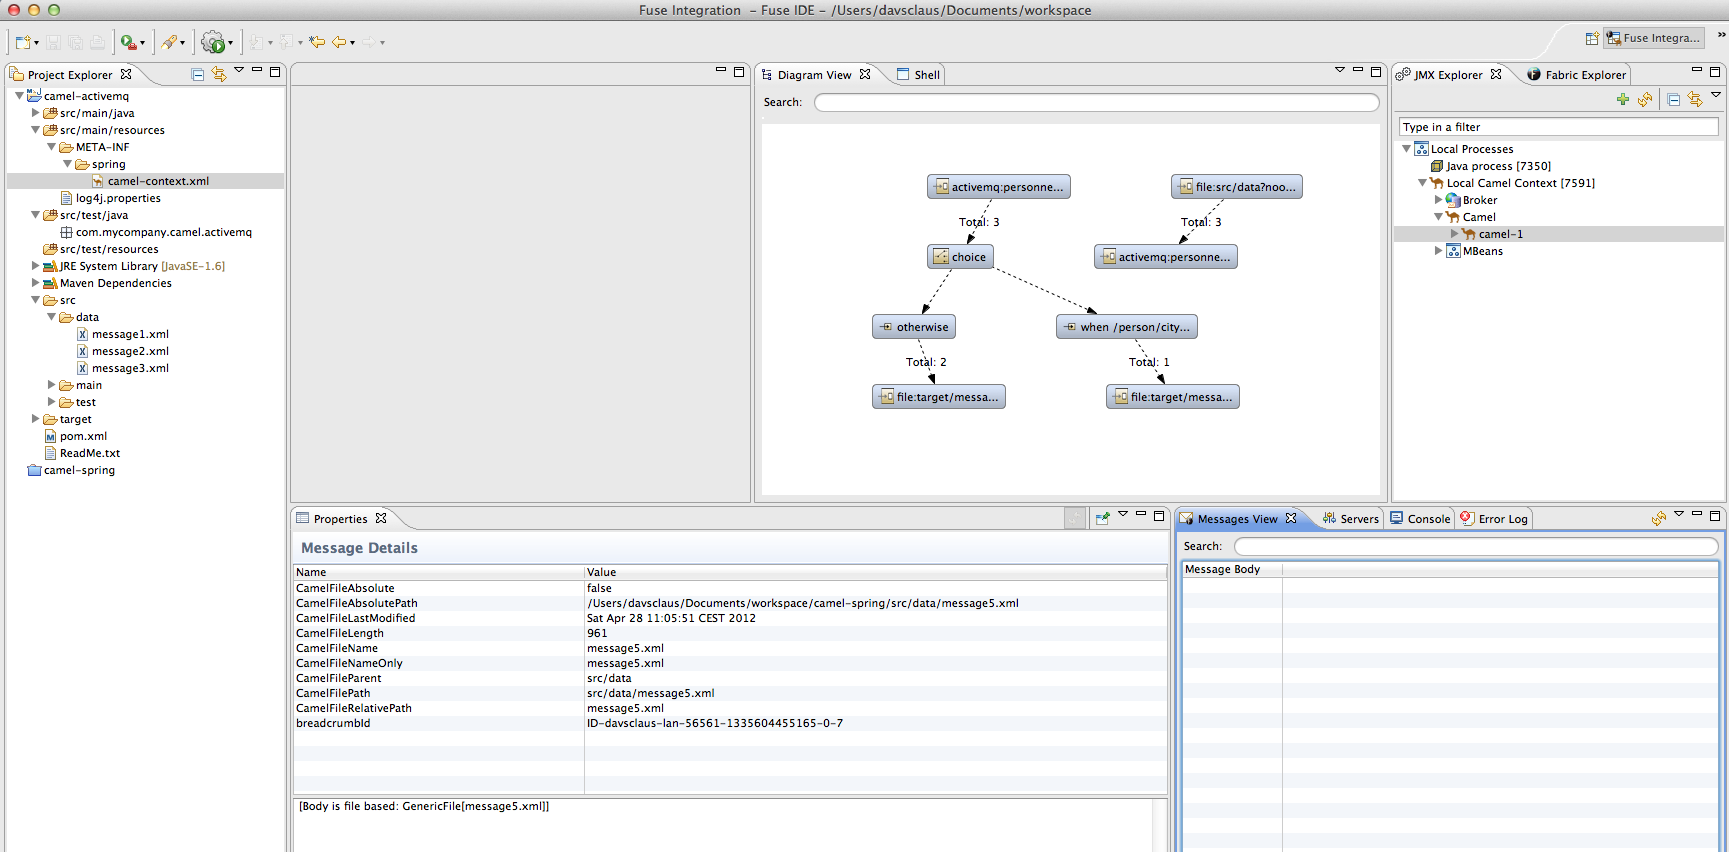Click the gear Run configuration icon
Image resolution: width=1729 pixels, height=852 pixels.
(x=213, y=42)
